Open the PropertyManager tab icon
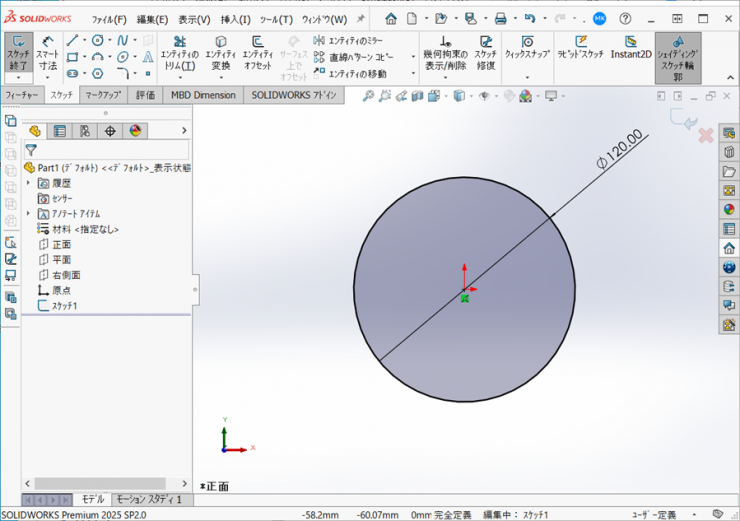740x521 pixels. 60,131
